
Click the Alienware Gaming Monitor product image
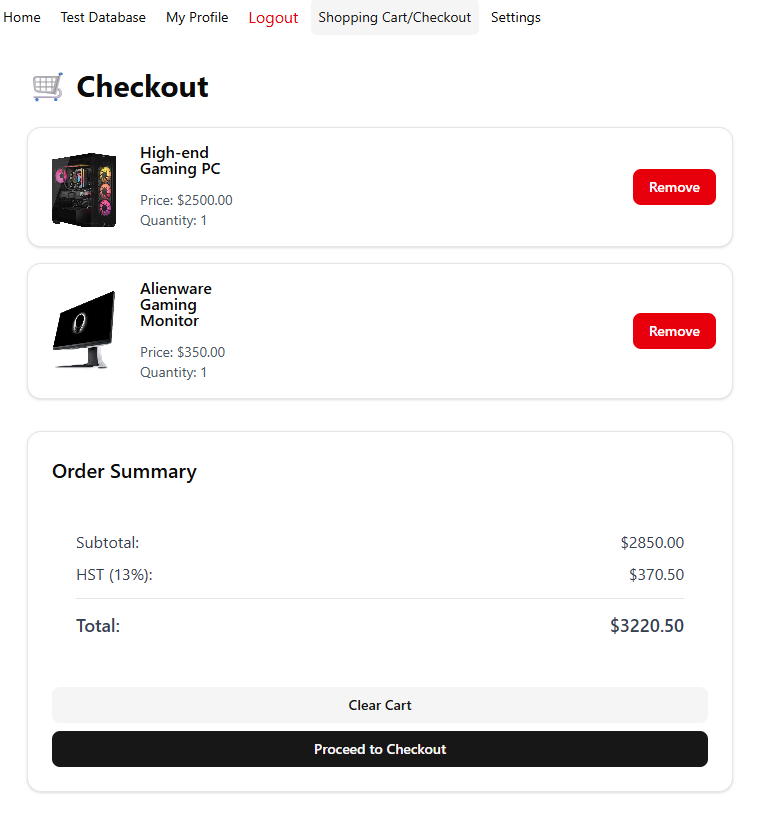[x=84, y=330]
